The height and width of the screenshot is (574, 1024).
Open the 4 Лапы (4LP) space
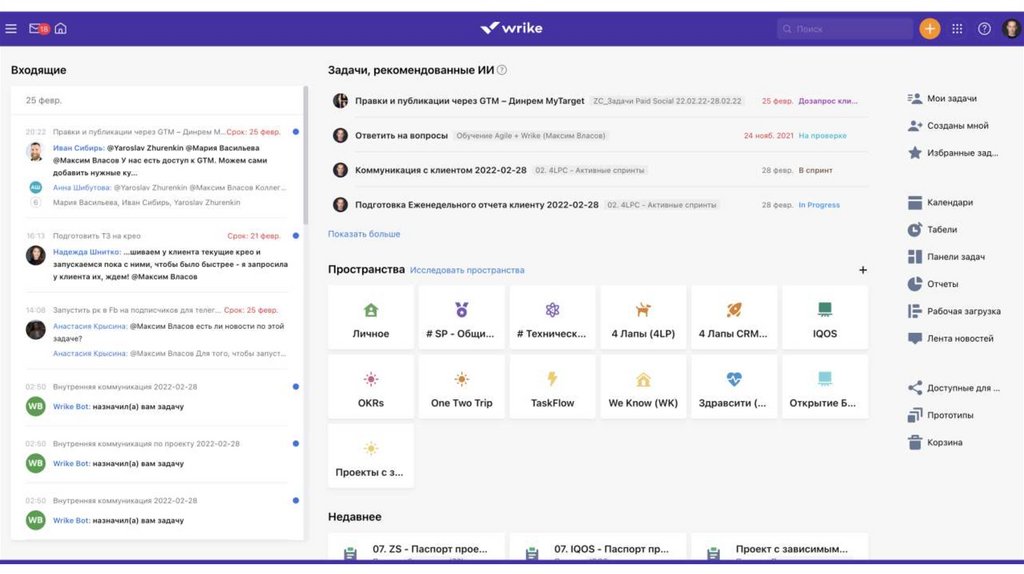pyautogui.click(x=643, y=317)
